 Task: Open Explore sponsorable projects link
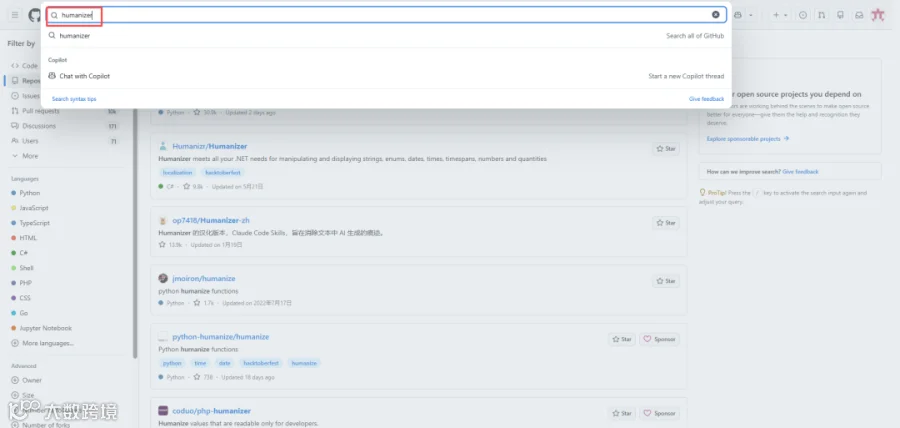[748, 139]
